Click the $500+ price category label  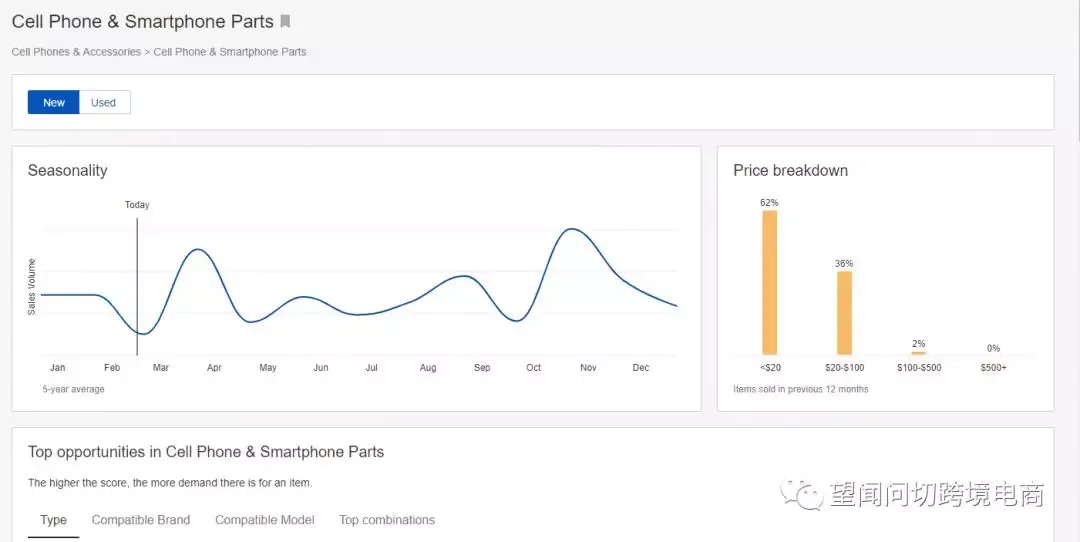click(x=993, y=368)
